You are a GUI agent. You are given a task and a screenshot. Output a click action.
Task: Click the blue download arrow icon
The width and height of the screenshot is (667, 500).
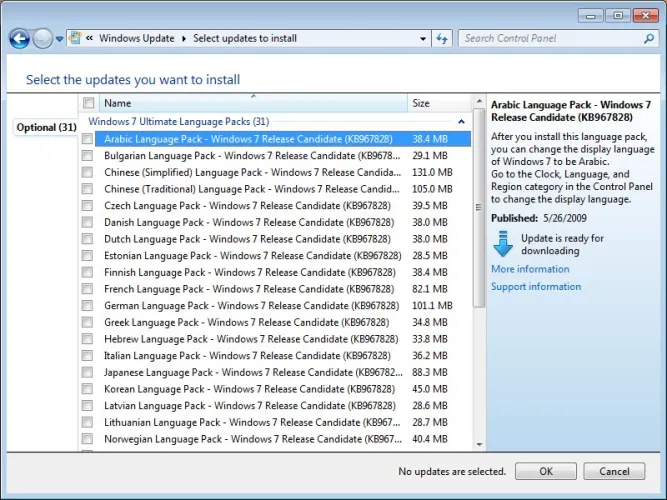point(503,244)
